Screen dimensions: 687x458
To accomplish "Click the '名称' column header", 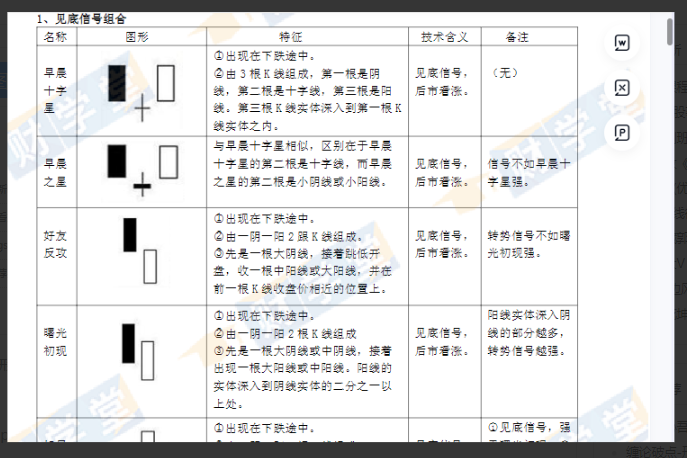I will click(56, 36).
